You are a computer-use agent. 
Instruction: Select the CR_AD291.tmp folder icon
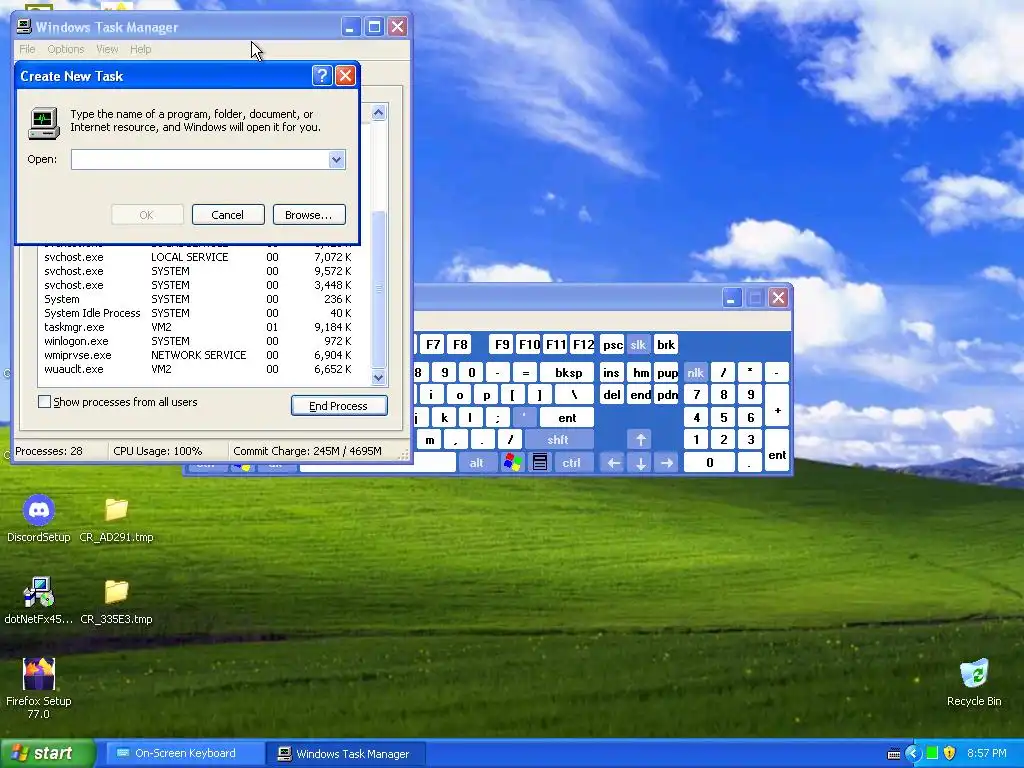pyautogui.click(x=116, y=519)
